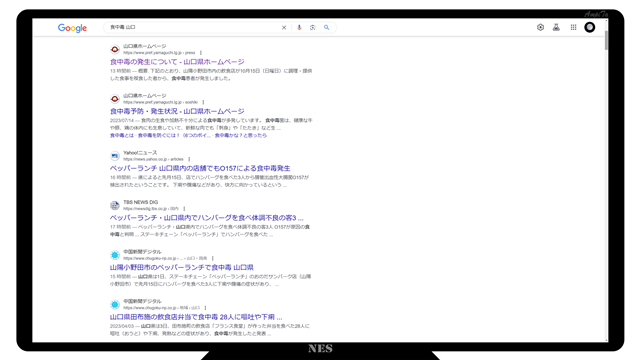
Task: Open the Google account avatar
Action: (x=590, y=27)
